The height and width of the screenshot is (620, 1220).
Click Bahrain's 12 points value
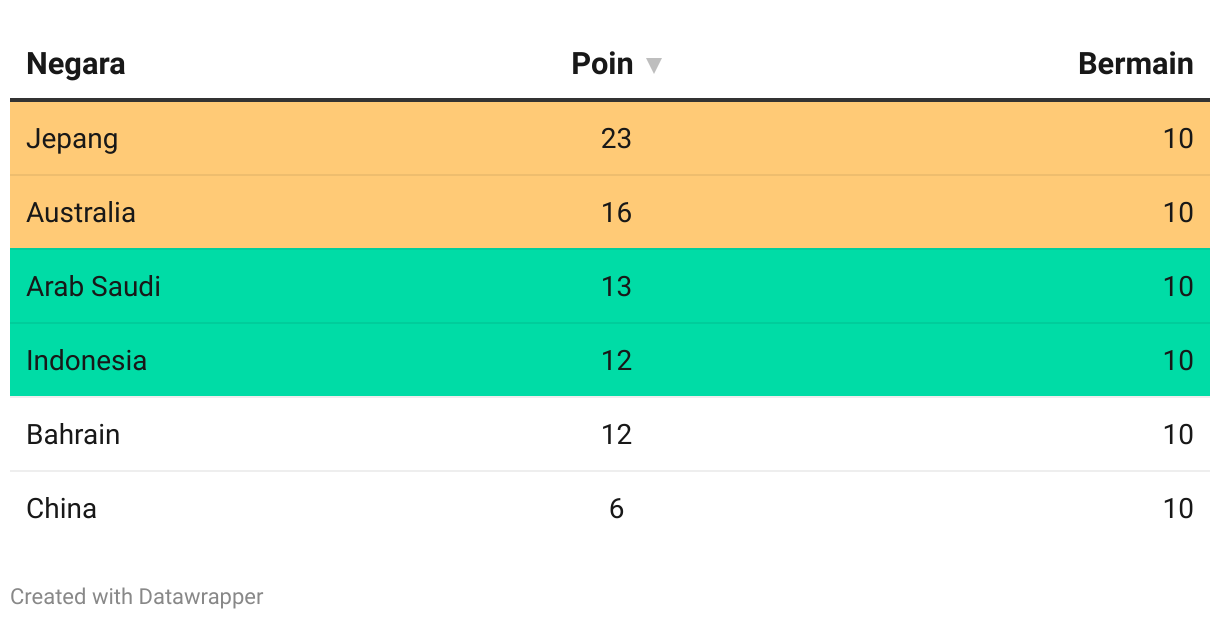click(x=617, y=434)
